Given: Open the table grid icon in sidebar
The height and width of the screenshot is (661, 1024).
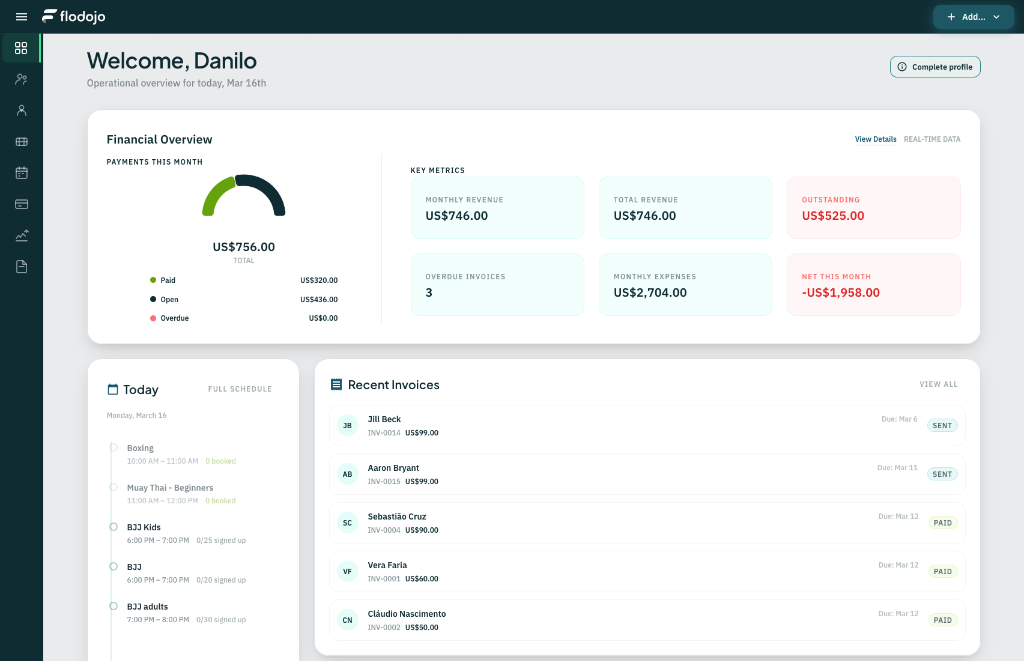Looking at the screenshot, I should click(21, 142).
